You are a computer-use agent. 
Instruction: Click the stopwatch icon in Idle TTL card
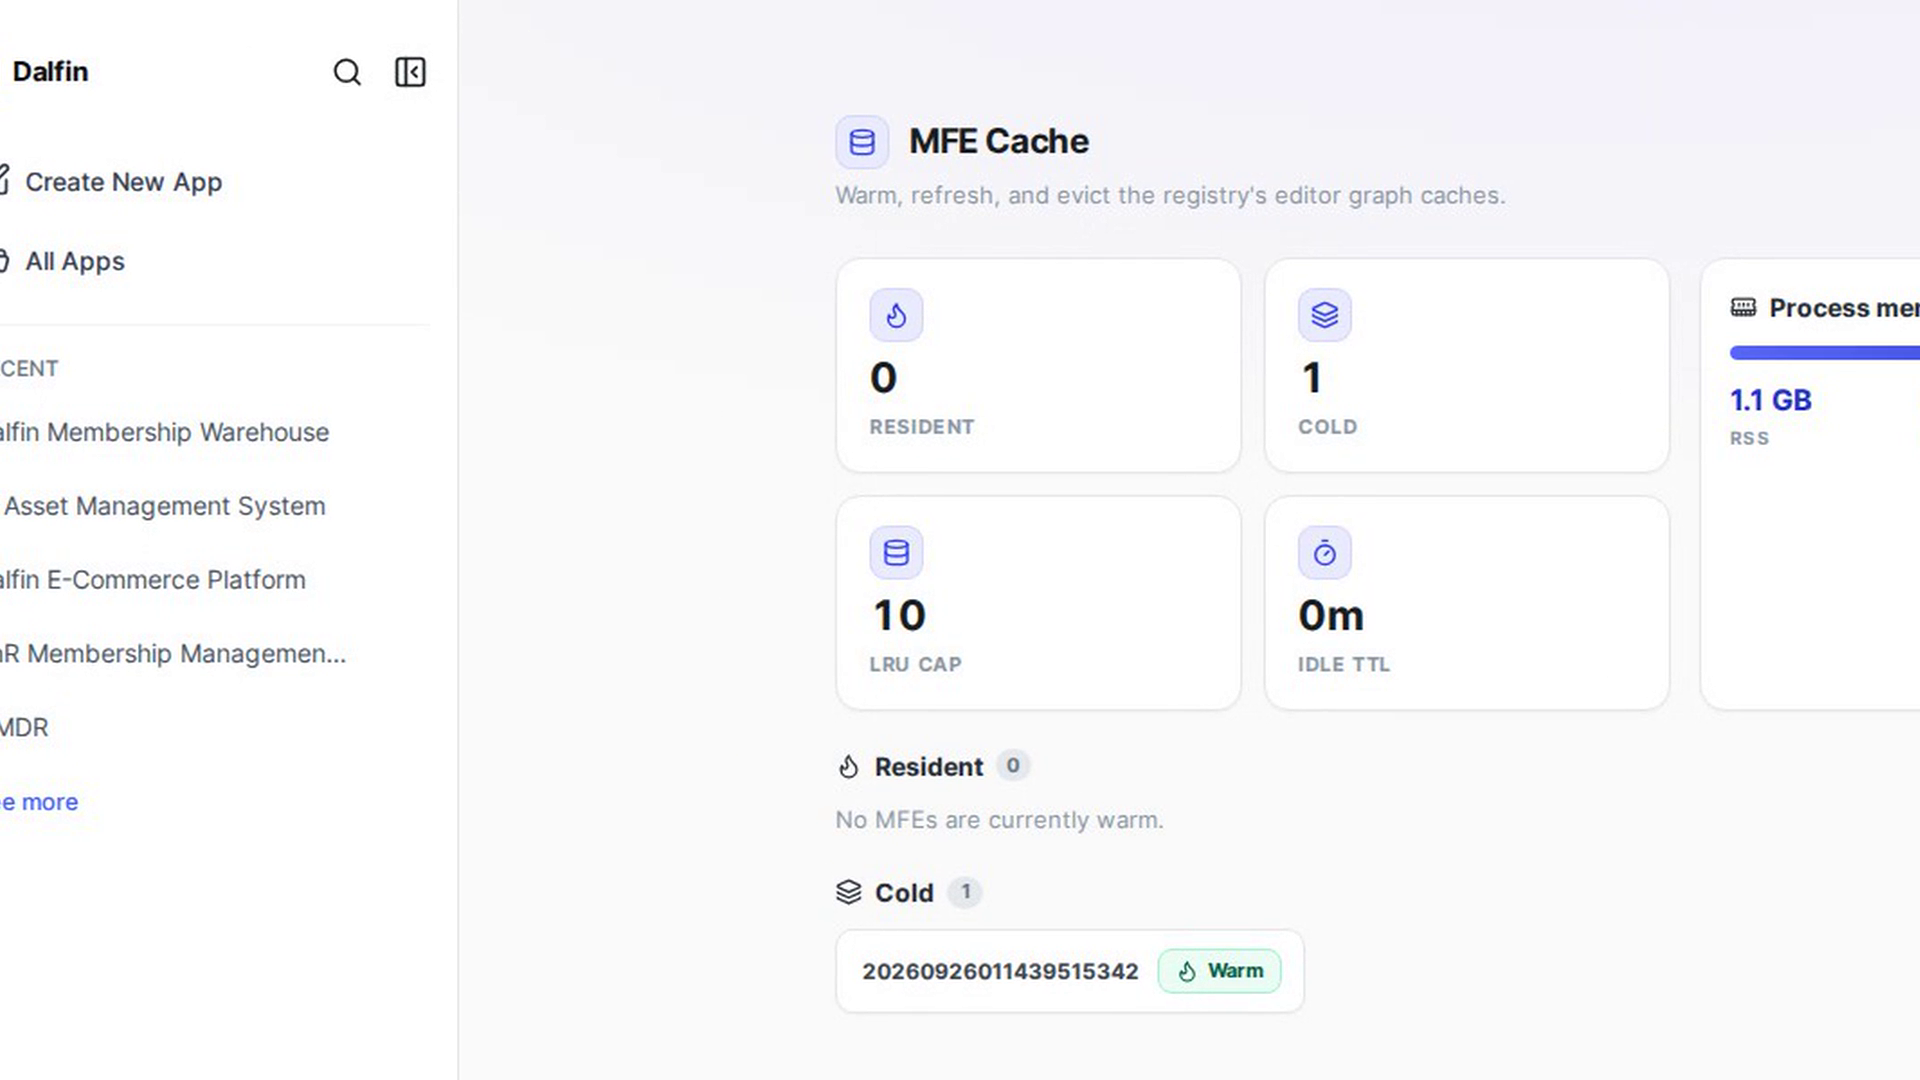click(x=1325, y=553)
